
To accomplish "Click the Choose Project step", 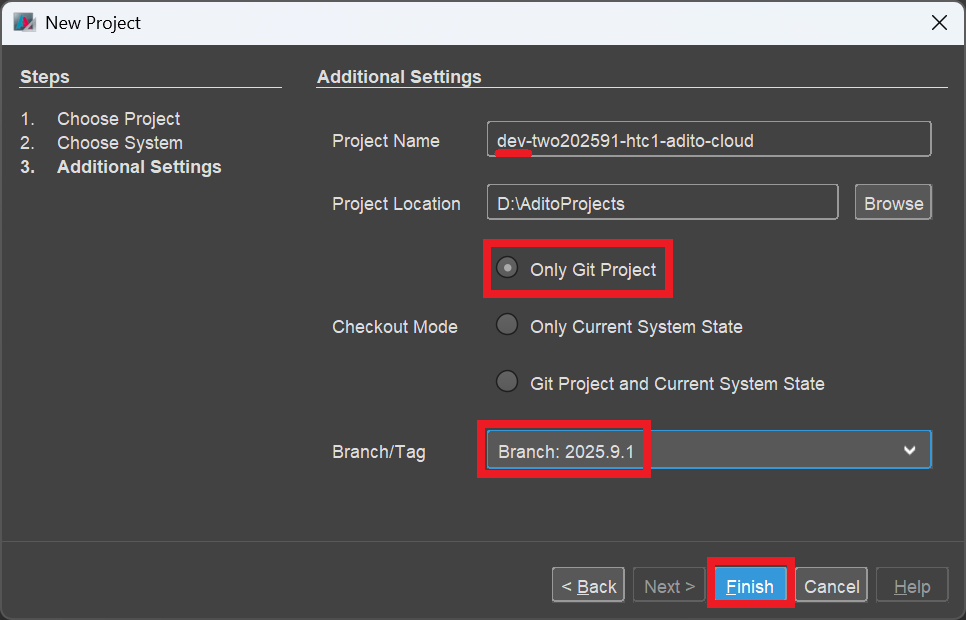I will tap(118, 118).
